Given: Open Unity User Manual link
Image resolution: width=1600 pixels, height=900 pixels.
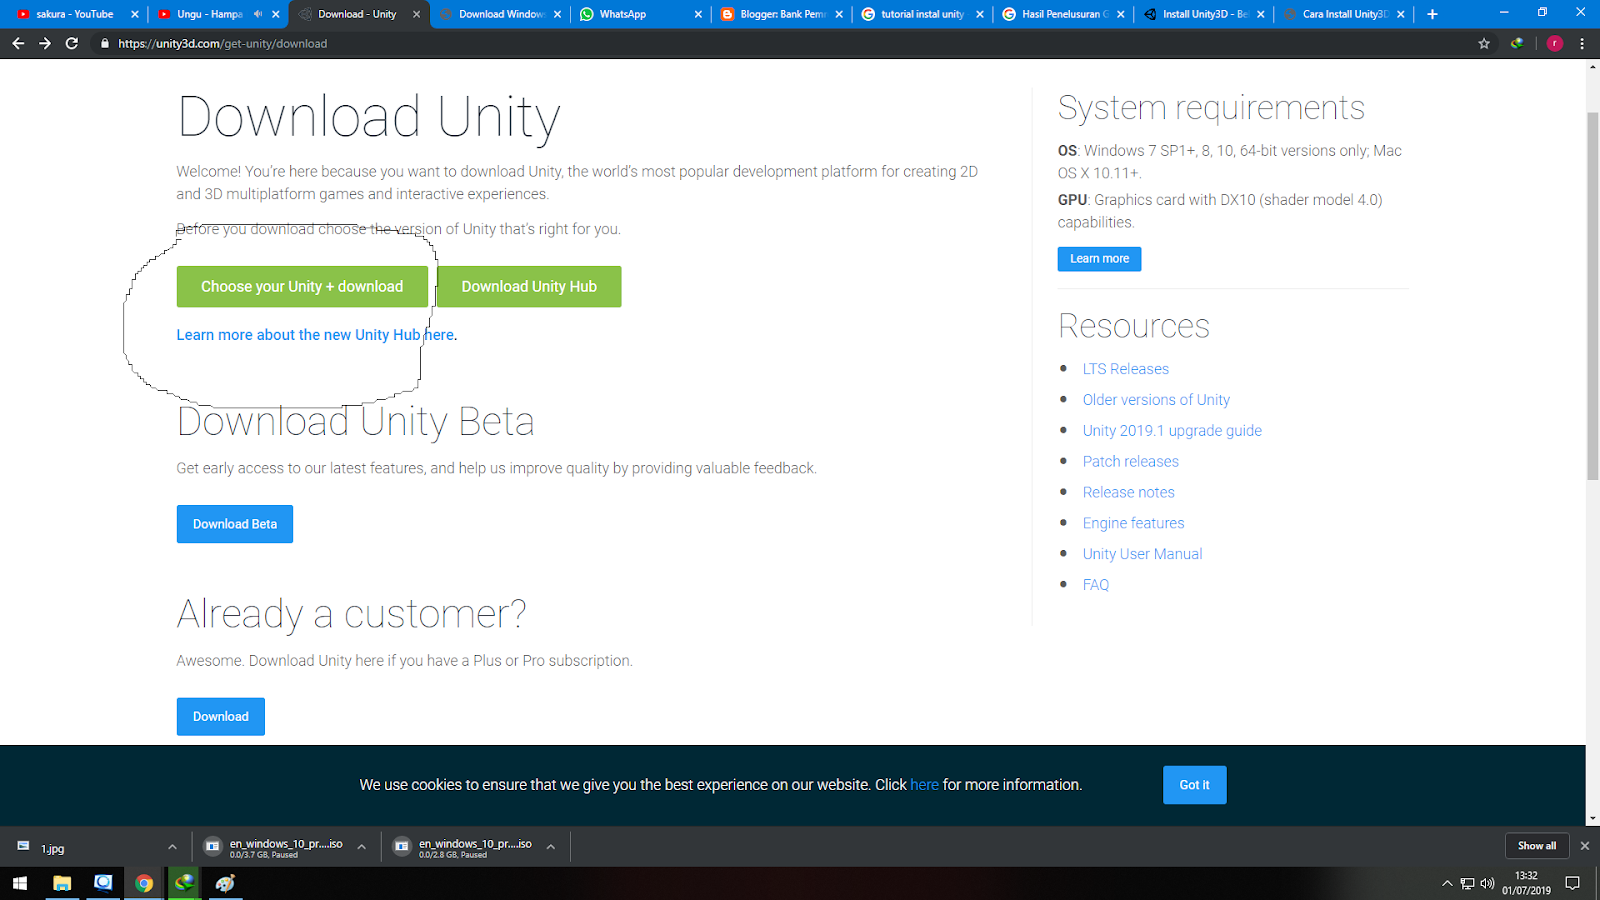Looking at the screenshot, I should (1142, 554).
